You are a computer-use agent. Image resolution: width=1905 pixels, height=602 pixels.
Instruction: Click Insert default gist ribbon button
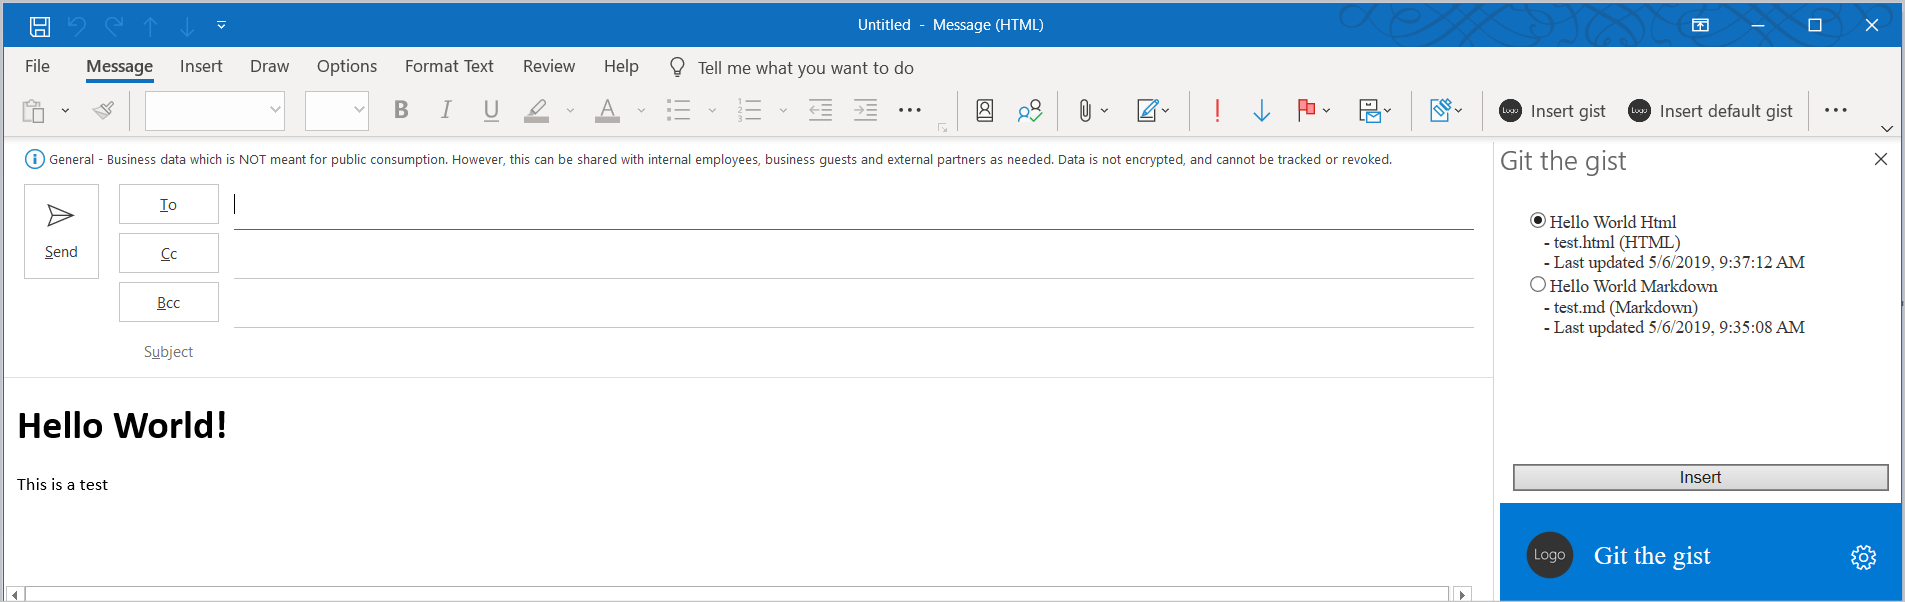(1710, 111)
